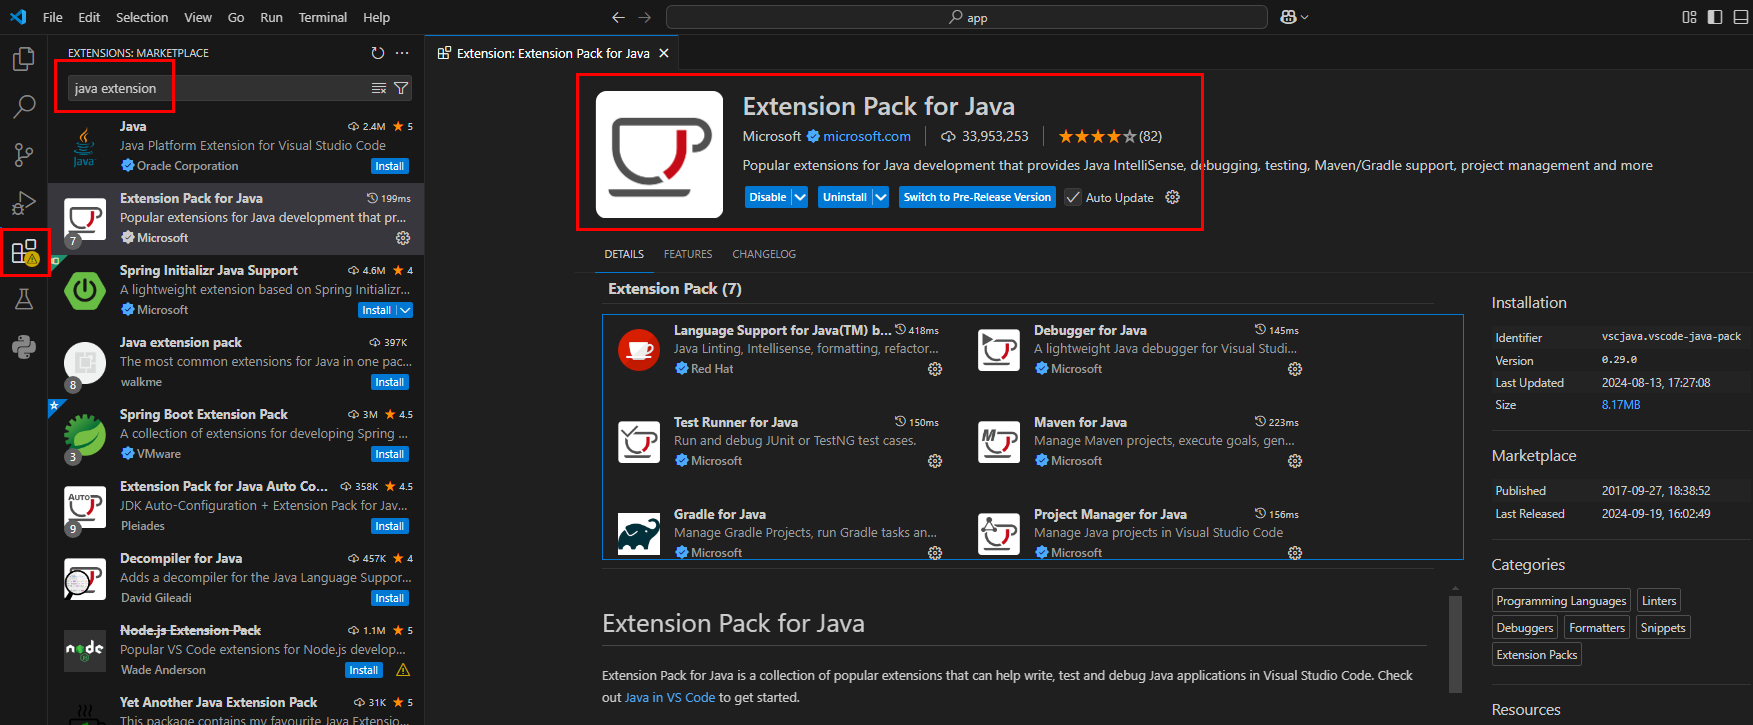This screenshot has width=1753, height=725.
Task: Open the Terminal menu
Action: tap(323, 17)
